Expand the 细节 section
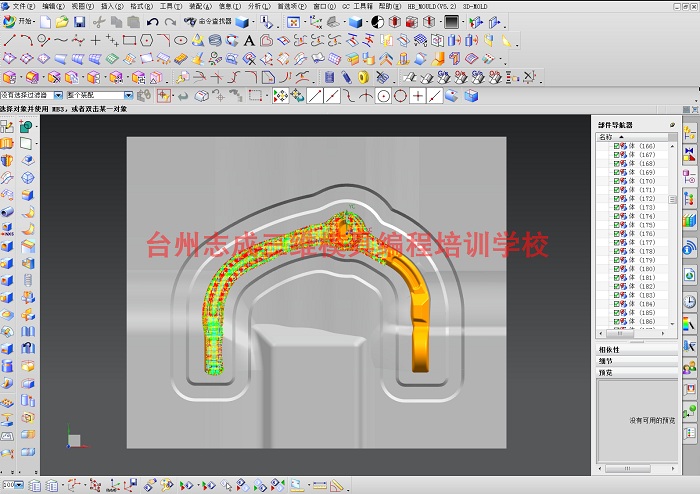This screenshot has height=494, width=700. (637, 361)
